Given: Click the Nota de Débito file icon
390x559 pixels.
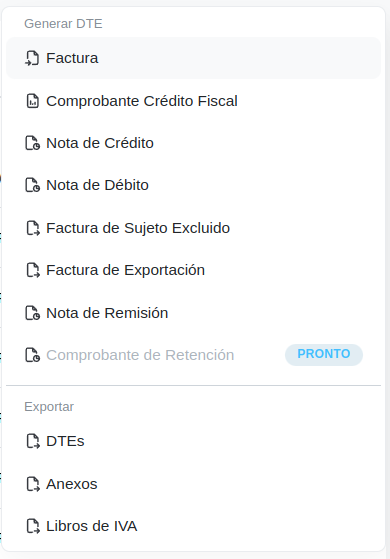Looking at the screenshot, I should (32, 185).
